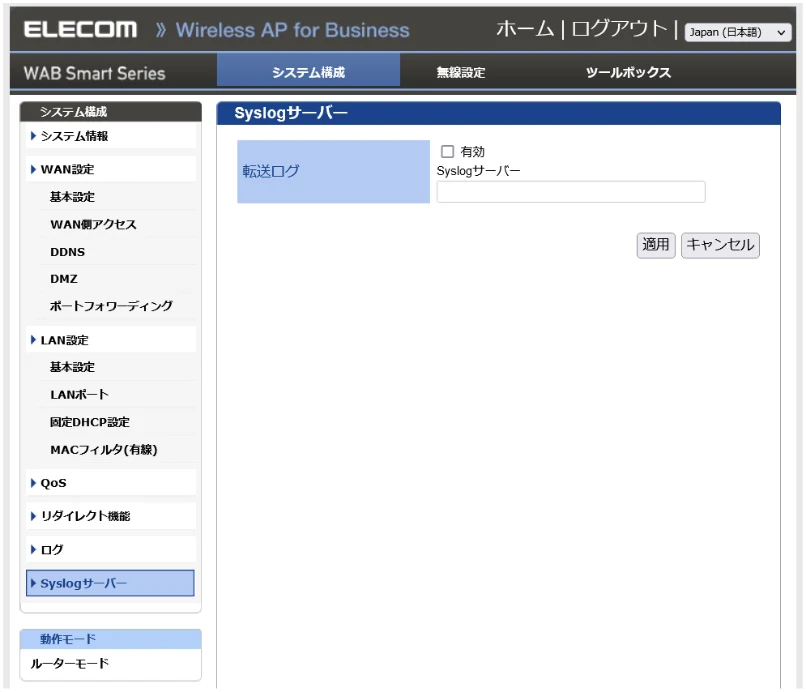Click the 適用 button
Image resolution: width=806 pixels, height=692 pixels.
click(655, 245)
